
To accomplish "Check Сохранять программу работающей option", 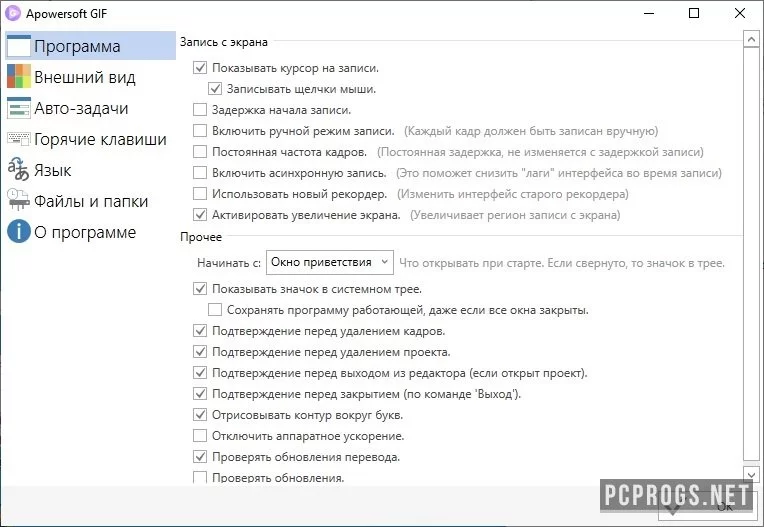I will (215, 309).
